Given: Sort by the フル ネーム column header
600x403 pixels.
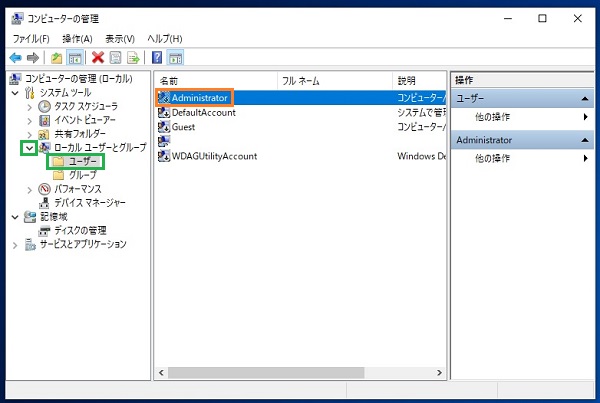Looking at the screenshot, I should click(335, 81).
